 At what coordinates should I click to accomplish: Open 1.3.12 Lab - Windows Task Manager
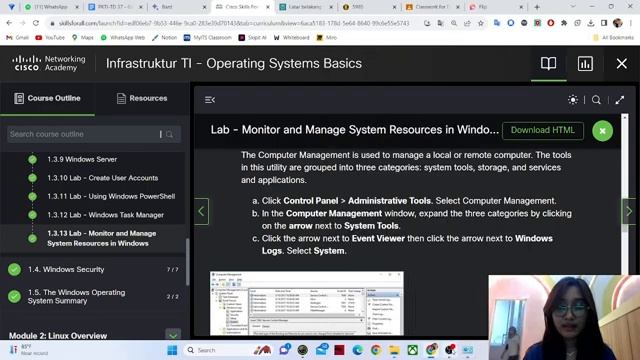click(x=105, y=215)
